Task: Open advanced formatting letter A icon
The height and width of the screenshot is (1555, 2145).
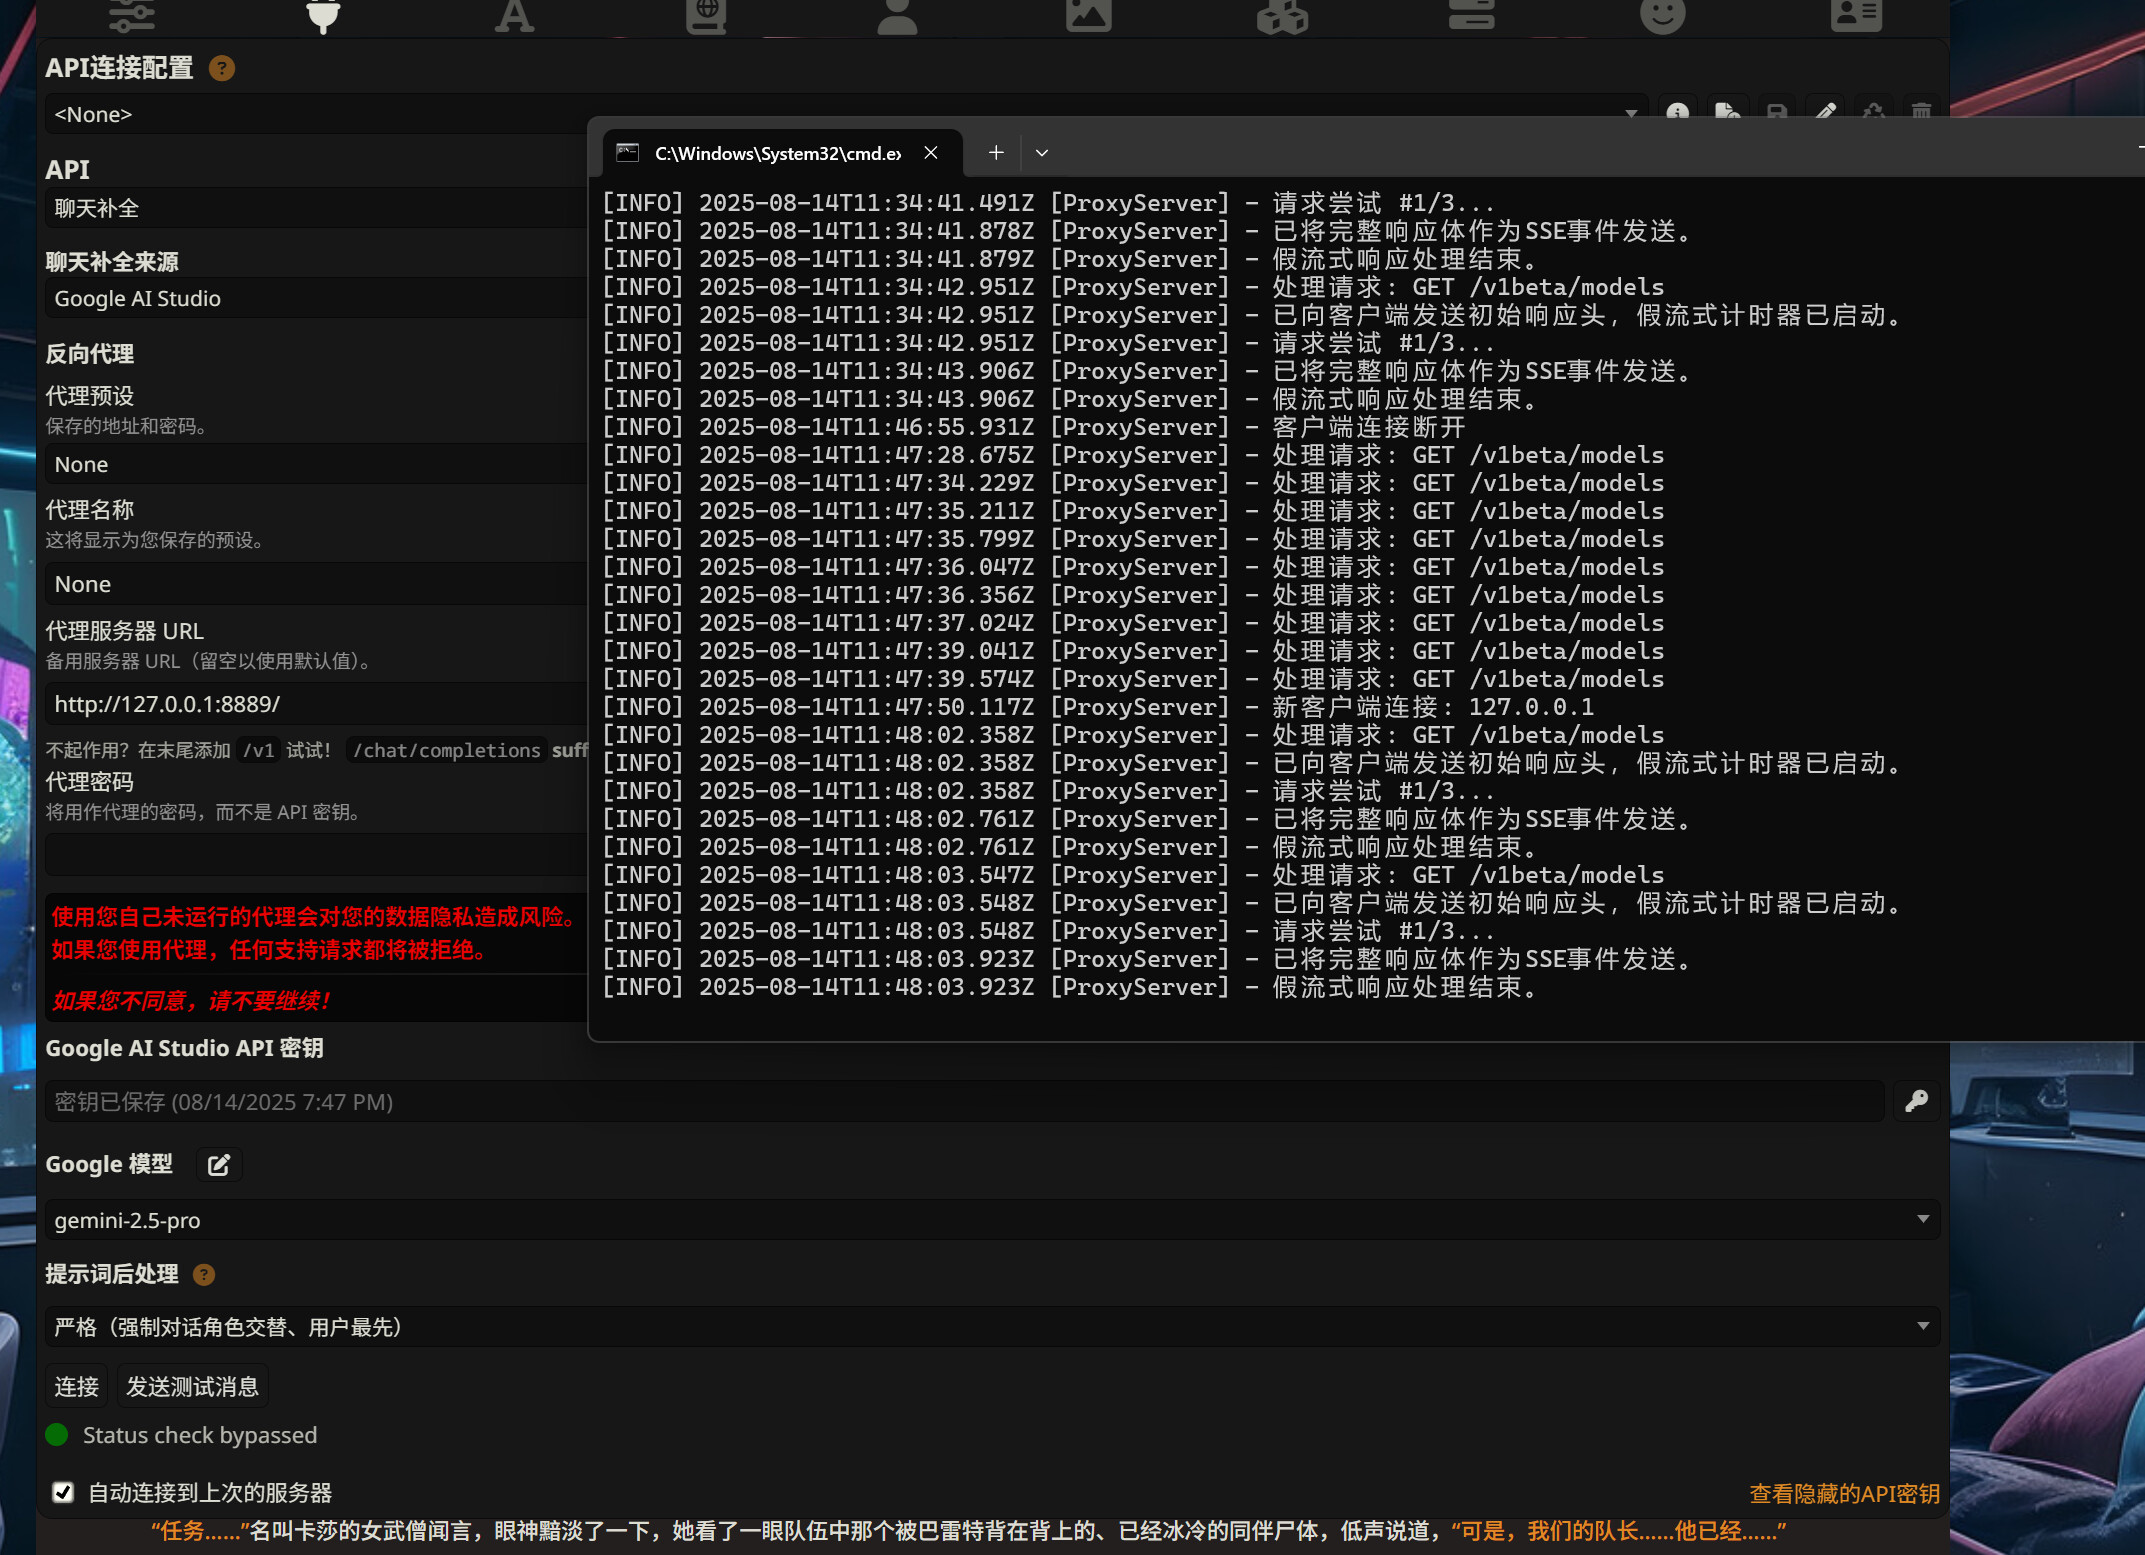Action: coord(514,15)
